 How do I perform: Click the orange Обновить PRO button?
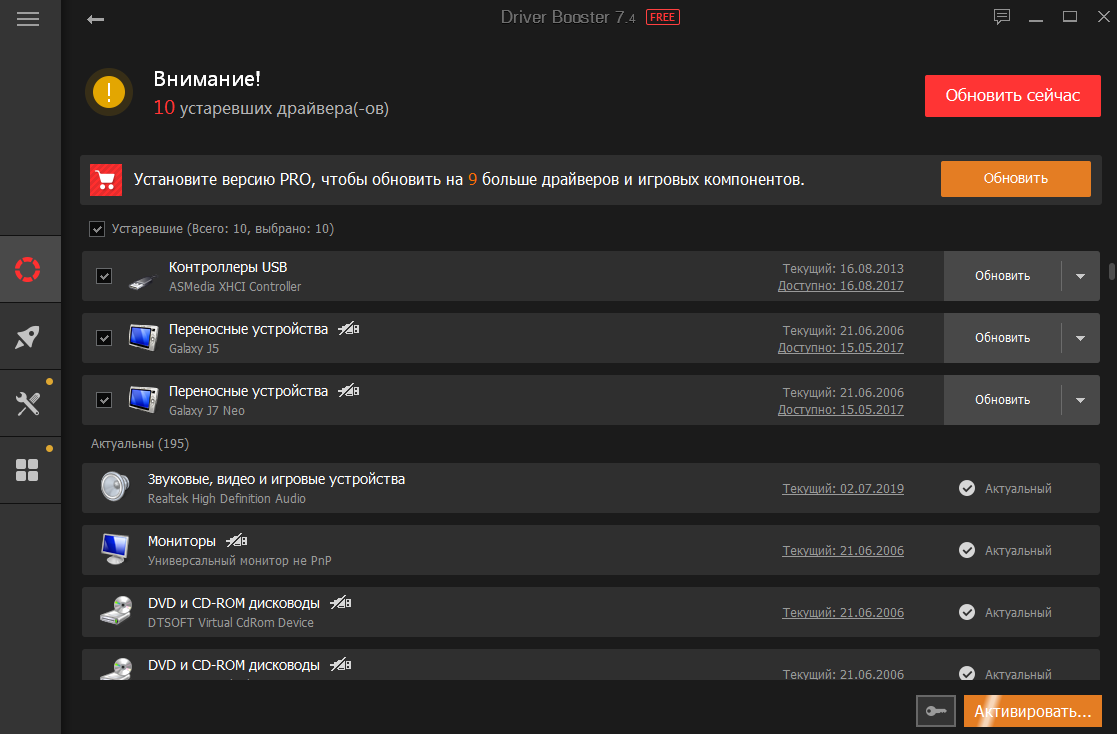click(1015, 178)
